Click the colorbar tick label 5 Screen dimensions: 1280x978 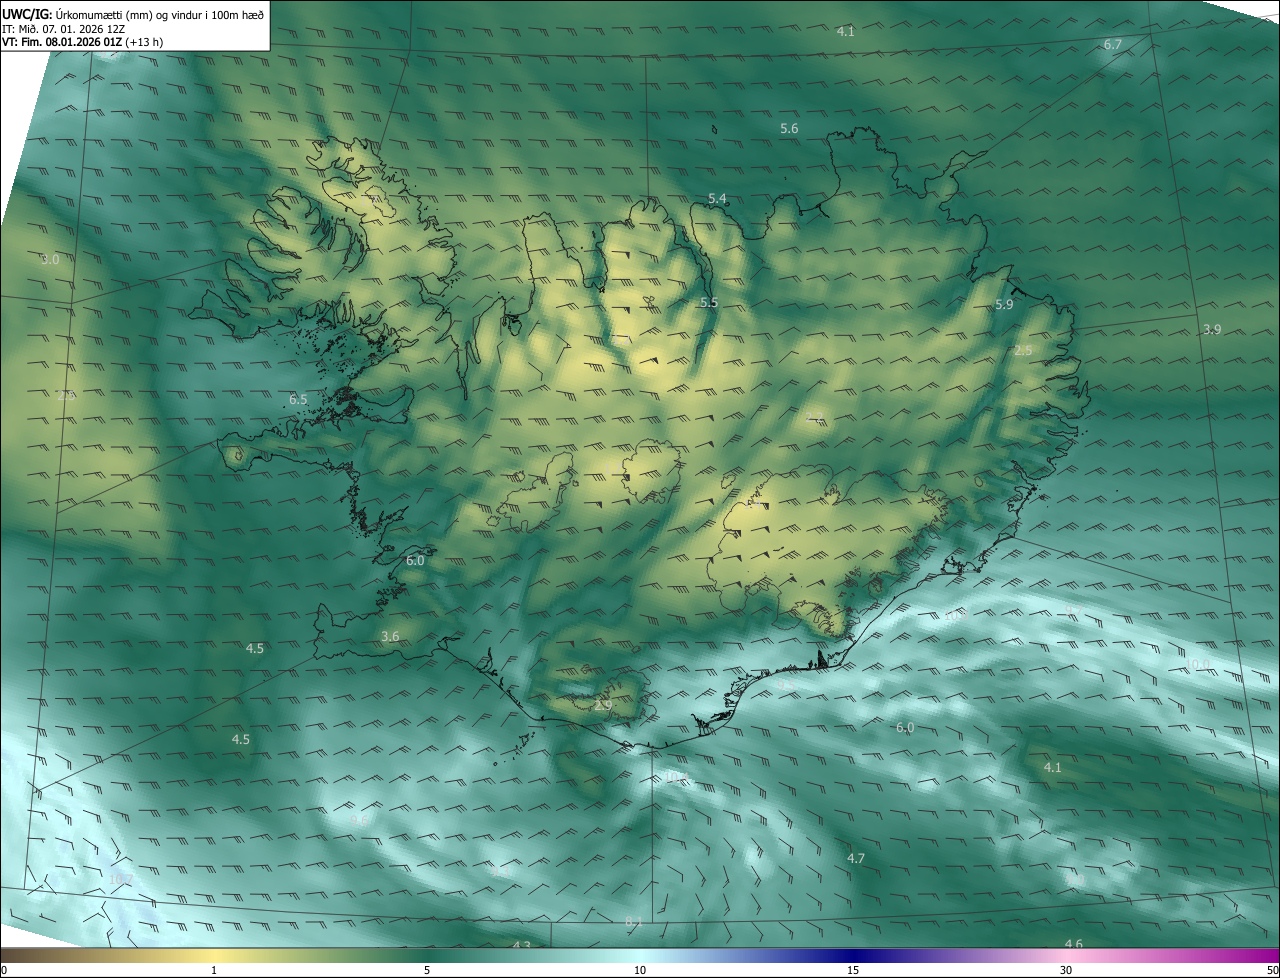[427, 970]
